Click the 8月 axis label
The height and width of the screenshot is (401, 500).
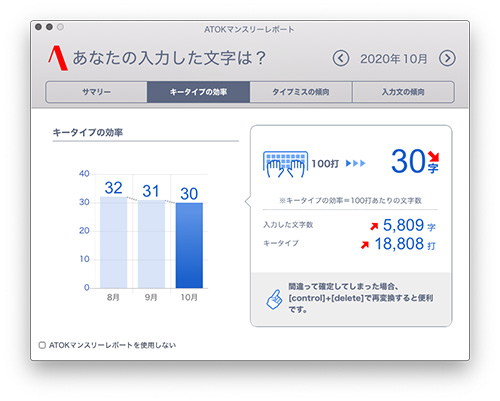click(x=113, y=297)
